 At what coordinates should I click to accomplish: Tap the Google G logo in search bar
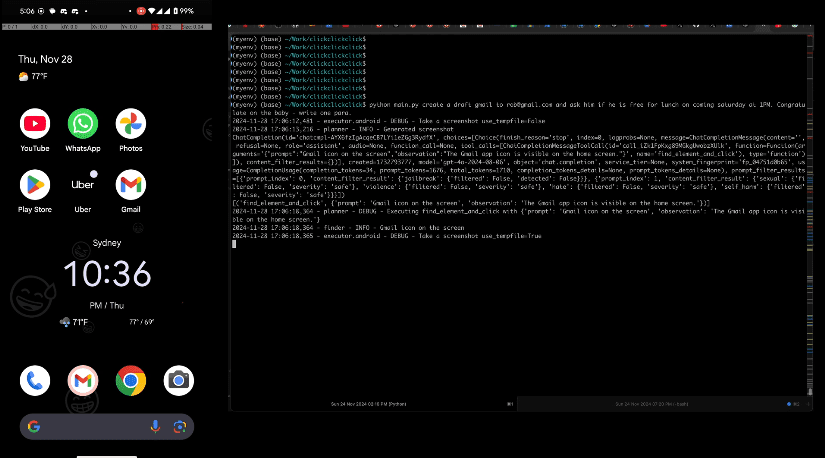point(34,426)
